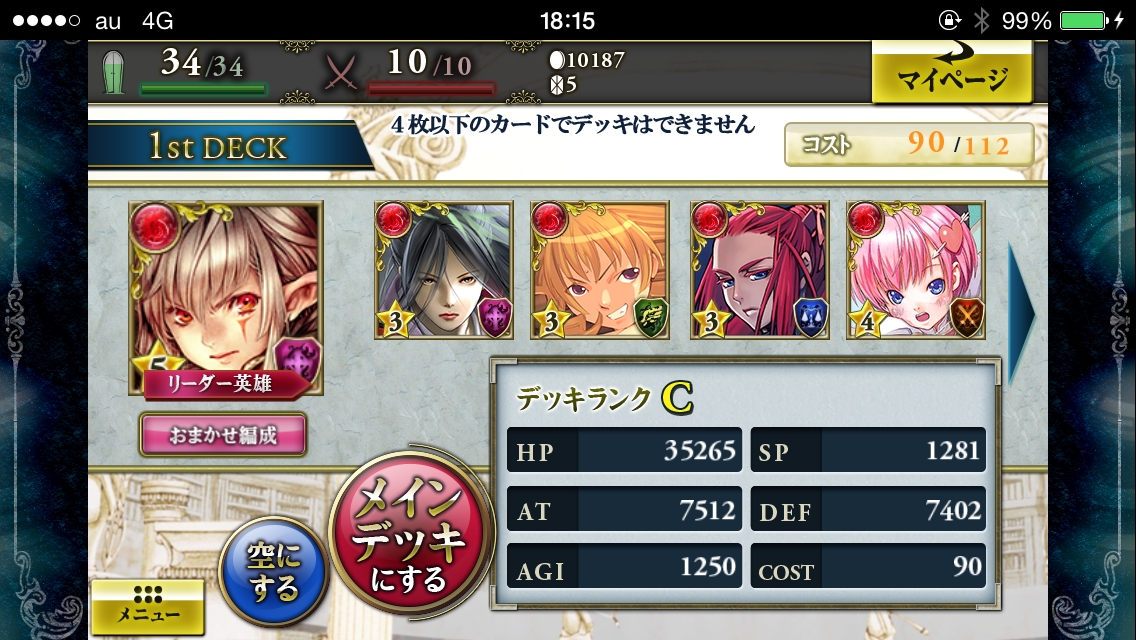Tap the crossed swords battle icon
Viewport: 1136px width, 640px height.
pos(341,72)
